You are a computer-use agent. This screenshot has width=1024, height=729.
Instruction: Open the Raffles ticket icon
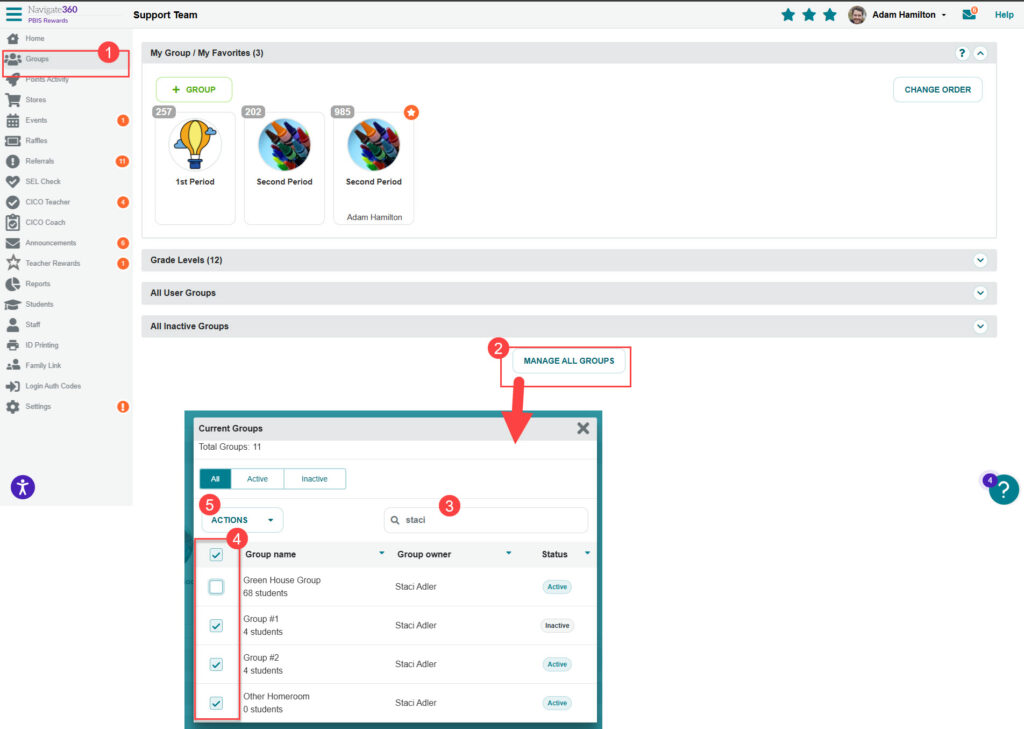coord(13,141)
